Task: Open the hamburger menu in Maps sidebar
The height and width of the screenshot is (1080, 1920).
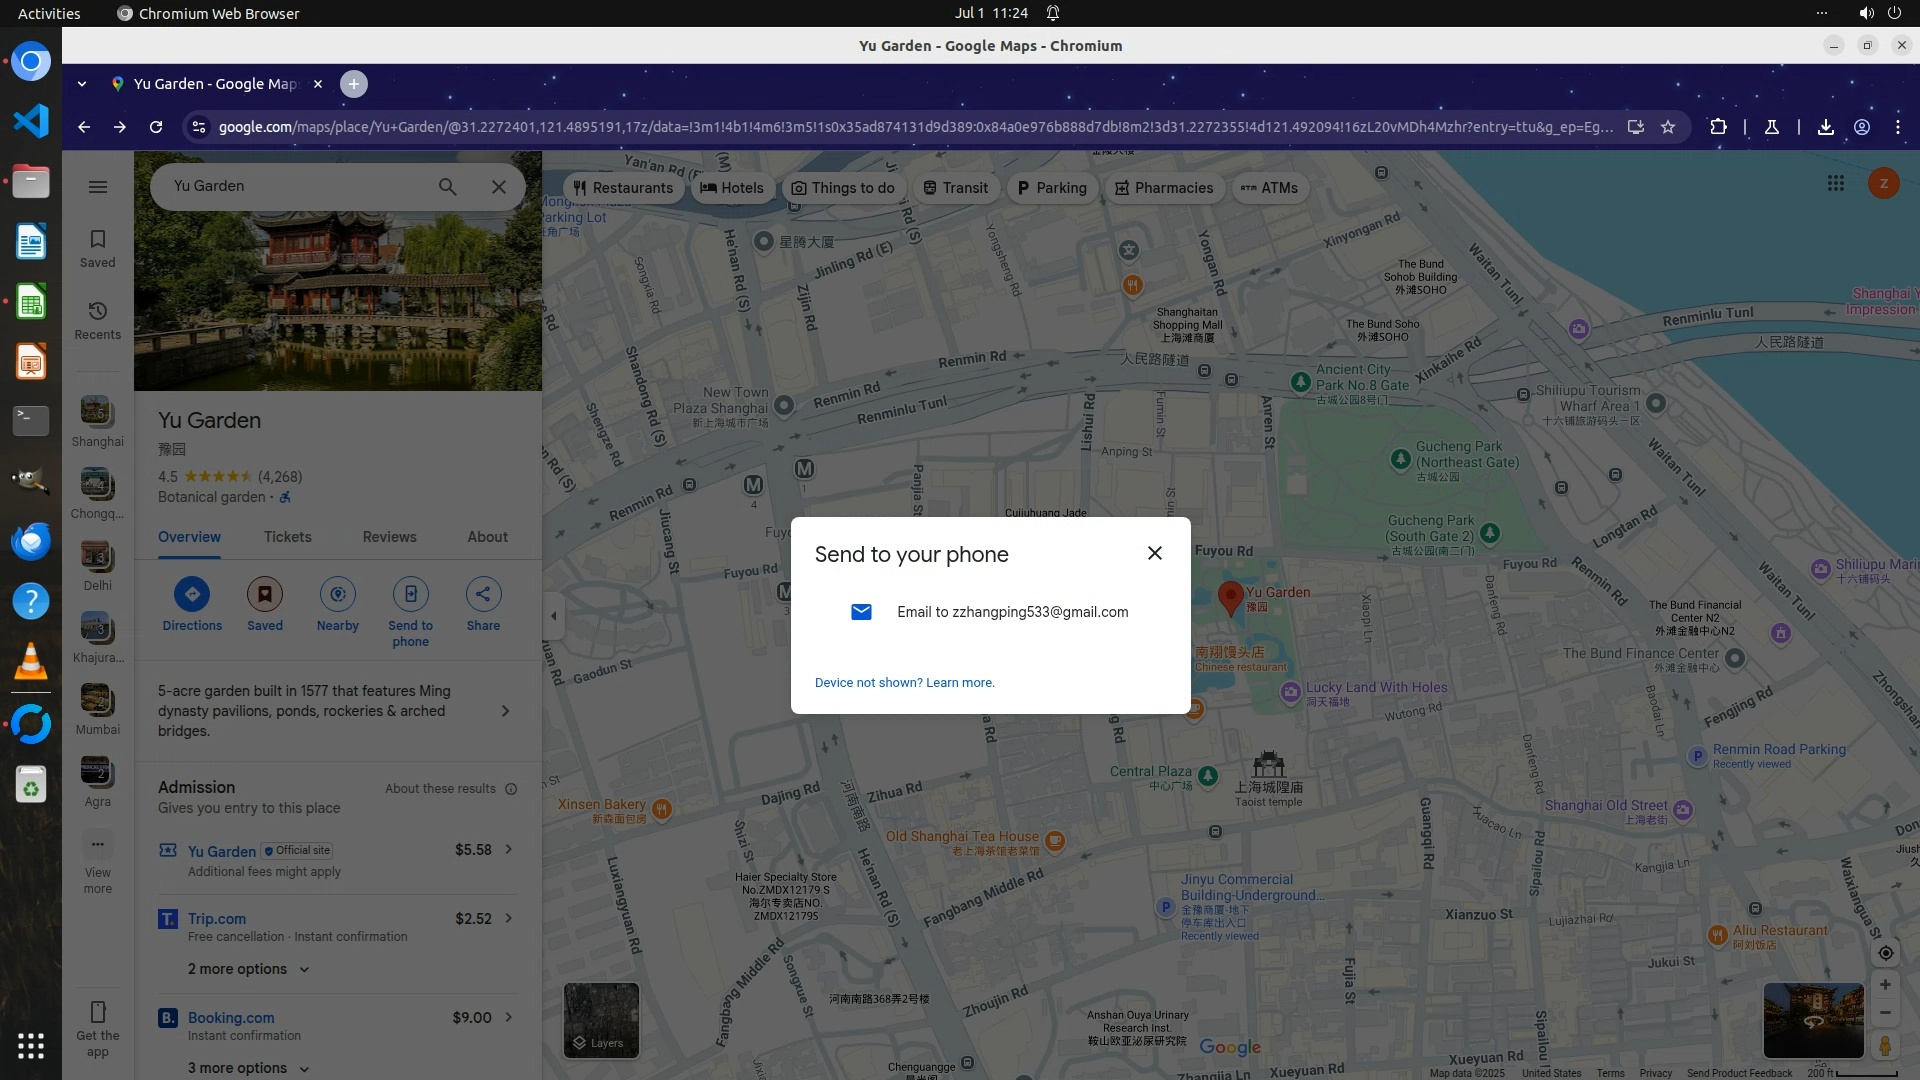Action: (98, 187)
